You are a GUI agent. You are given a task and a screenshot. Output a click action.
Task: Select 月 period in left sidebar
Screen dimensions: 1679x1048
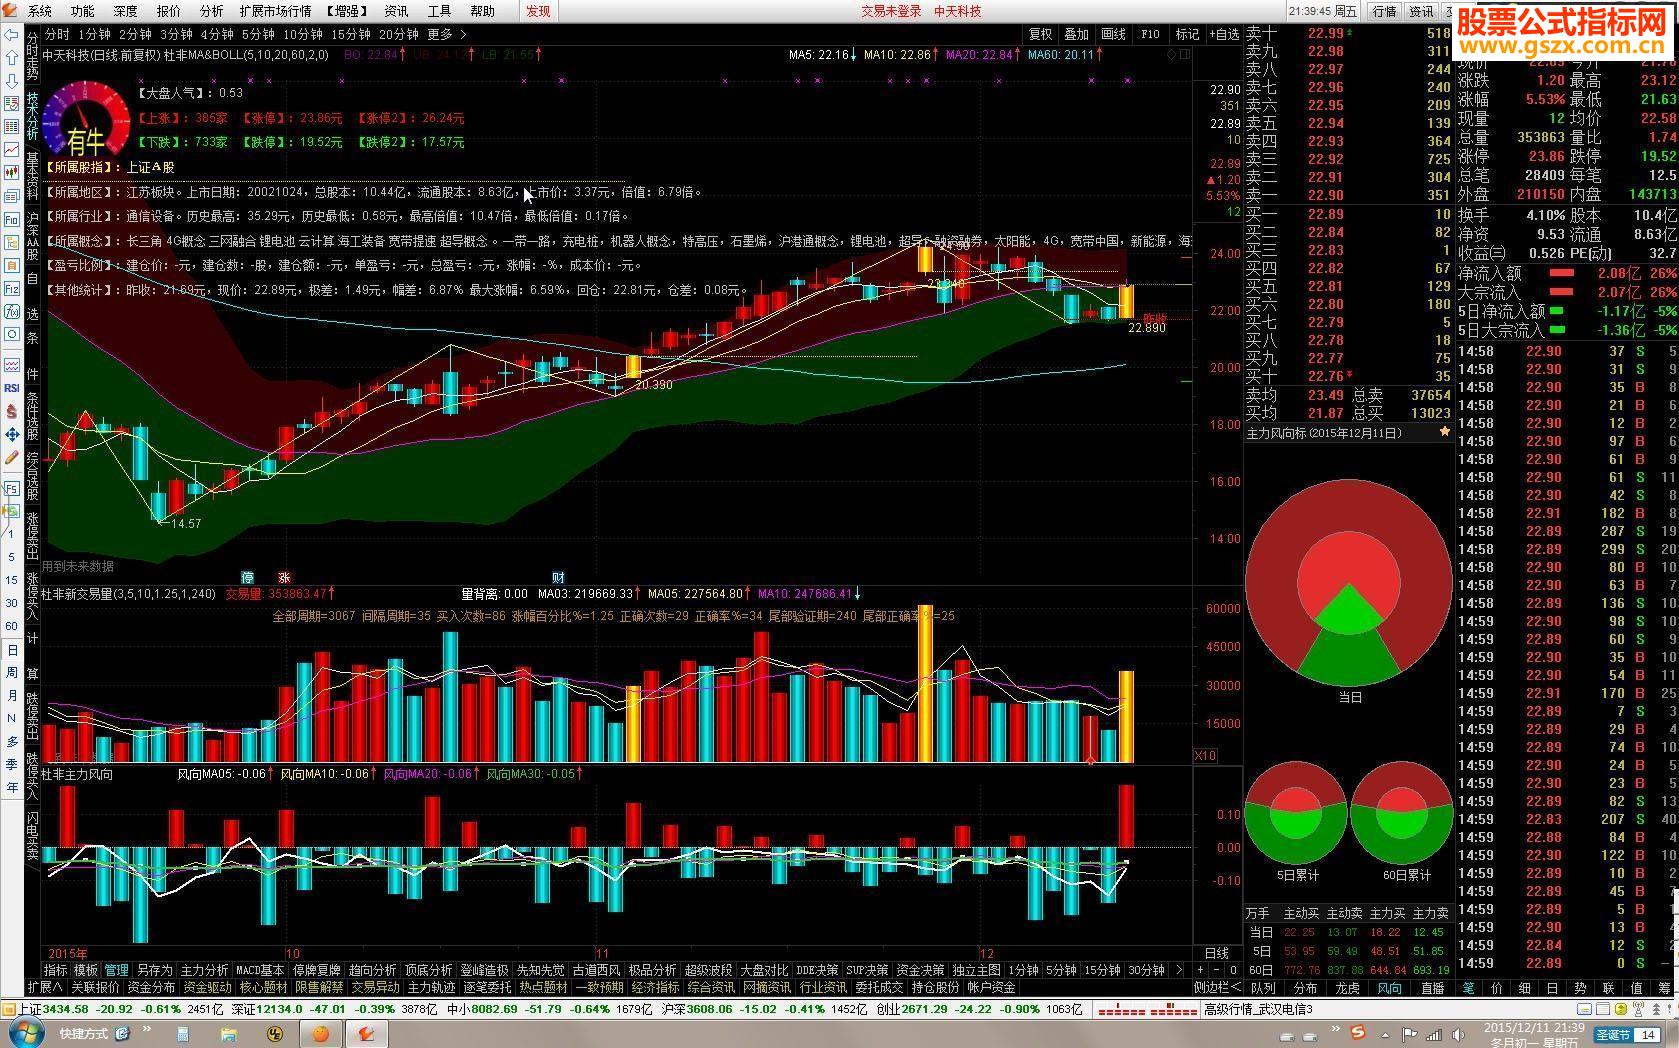click(11, 696)
